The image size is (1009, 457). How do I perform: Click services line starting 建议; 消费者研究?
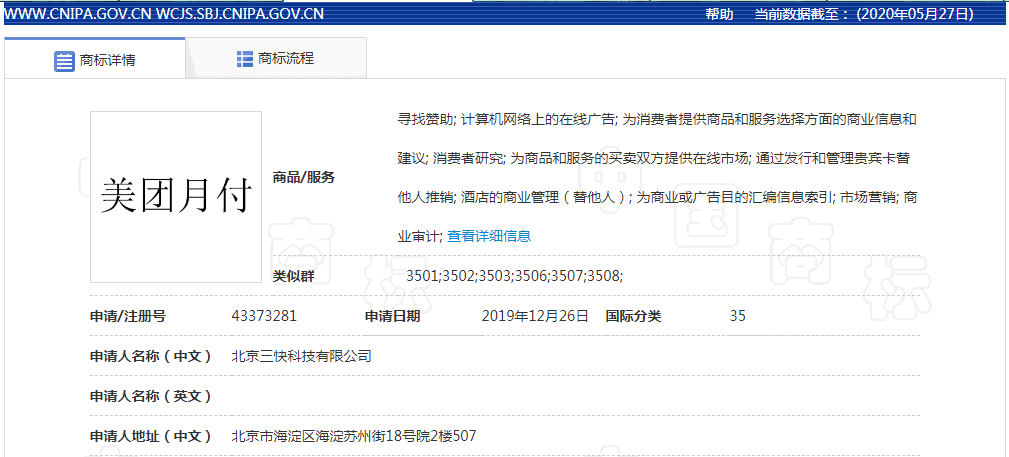[654, 158]
